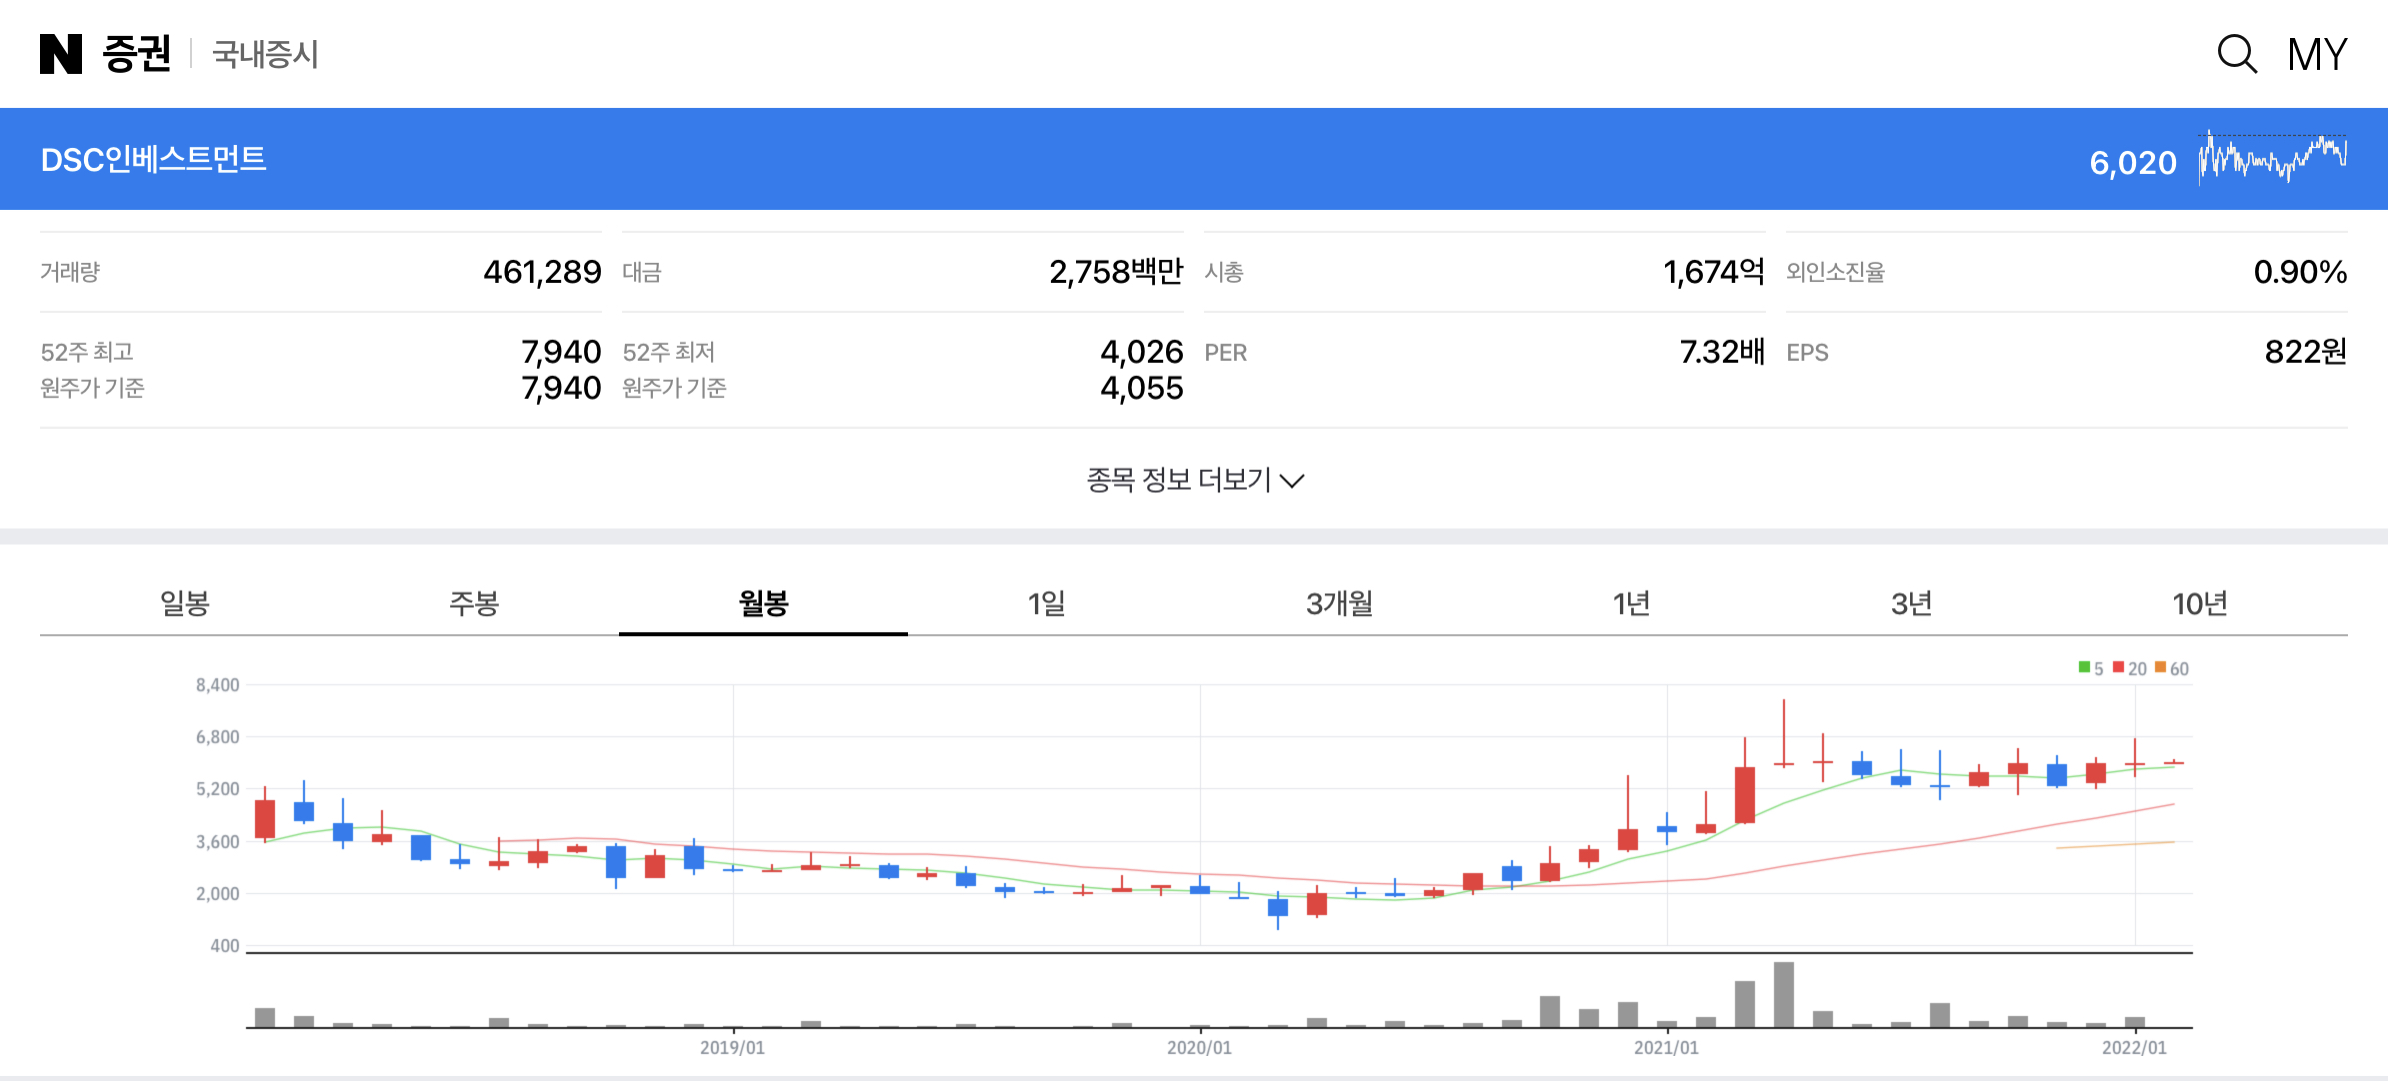Expand 종목 정보 더보기
The image size is (2388, 1081).
[x=1195, y=480]
